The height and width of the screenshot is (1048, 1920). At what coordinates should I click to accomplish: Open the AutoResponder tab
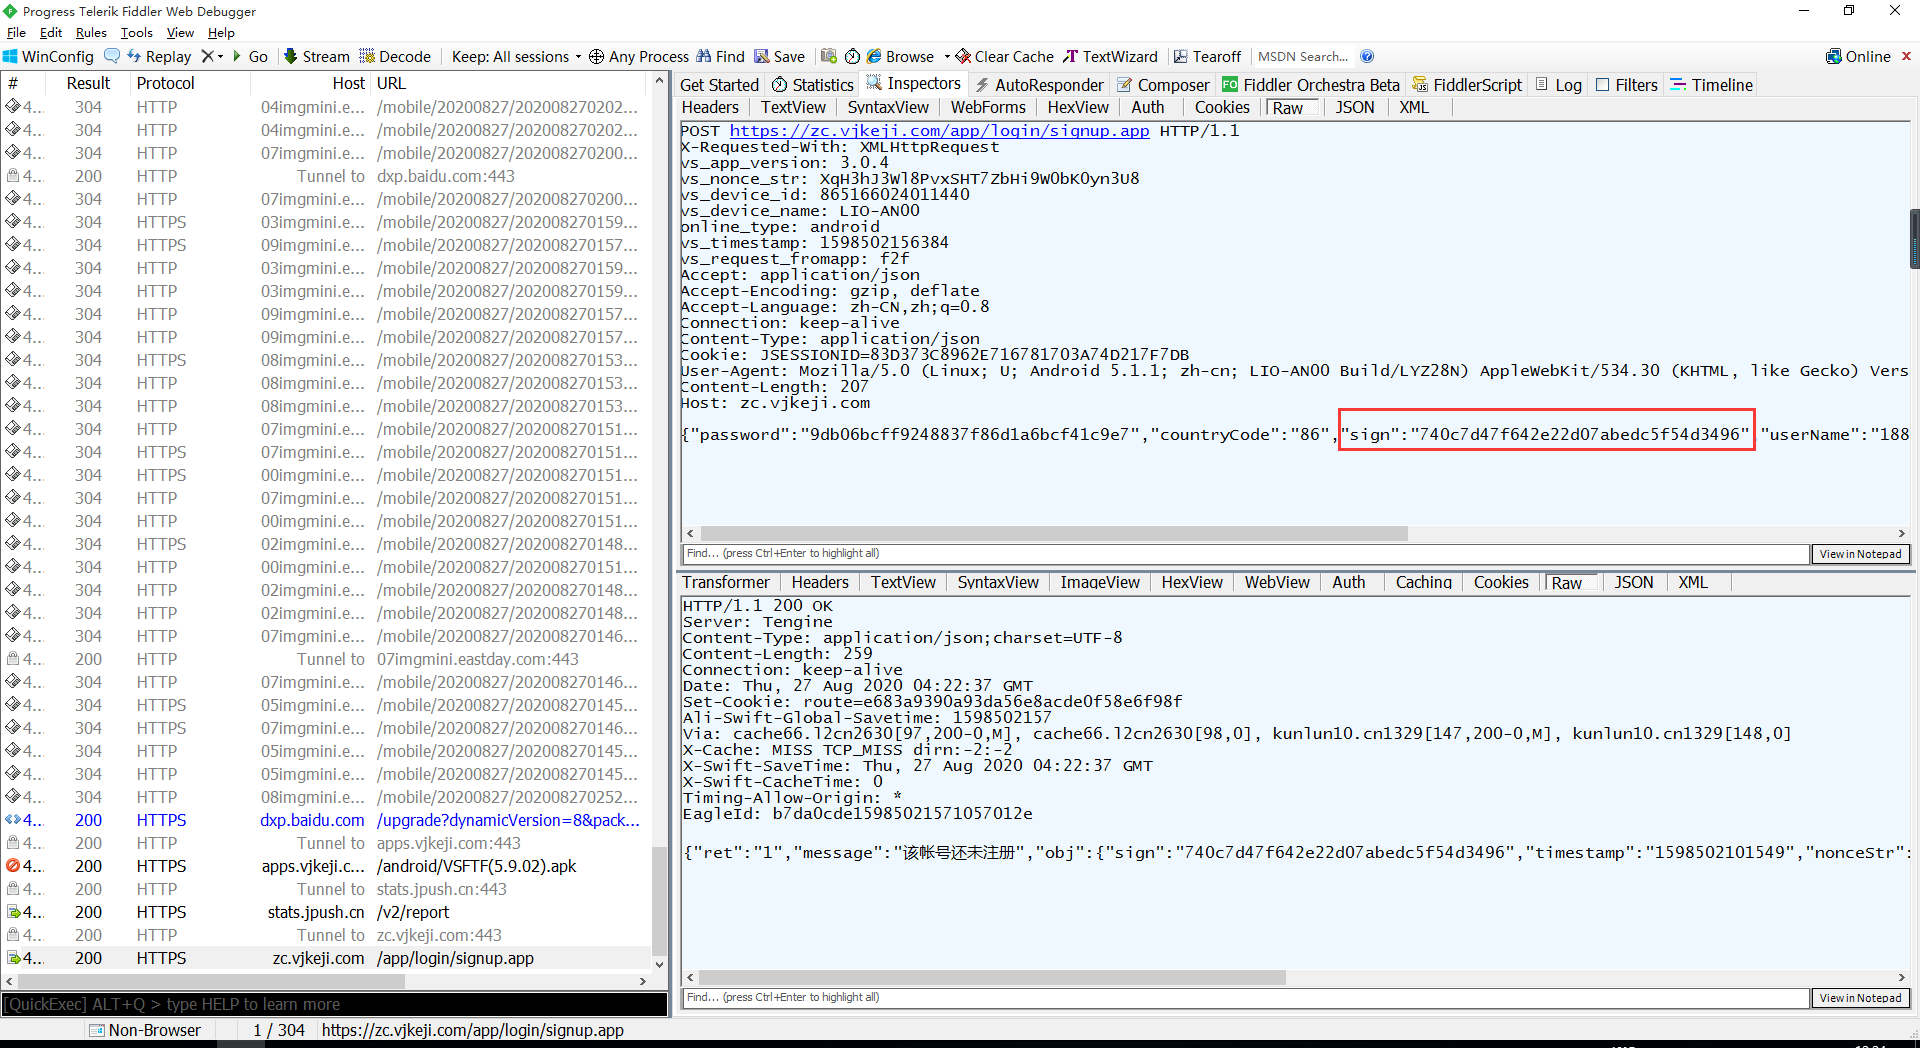pyautogui.click(x=1039, y=85)
